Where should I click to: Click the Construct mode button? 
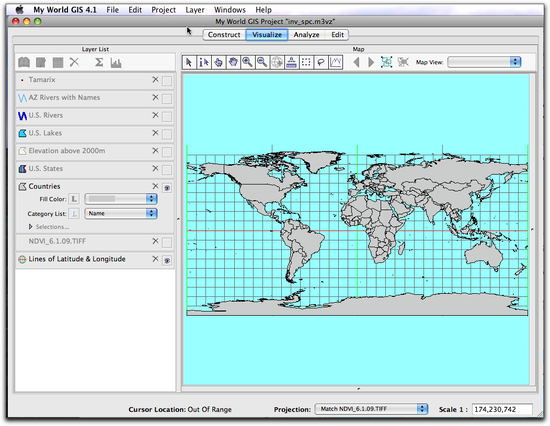tap(224, 35)
